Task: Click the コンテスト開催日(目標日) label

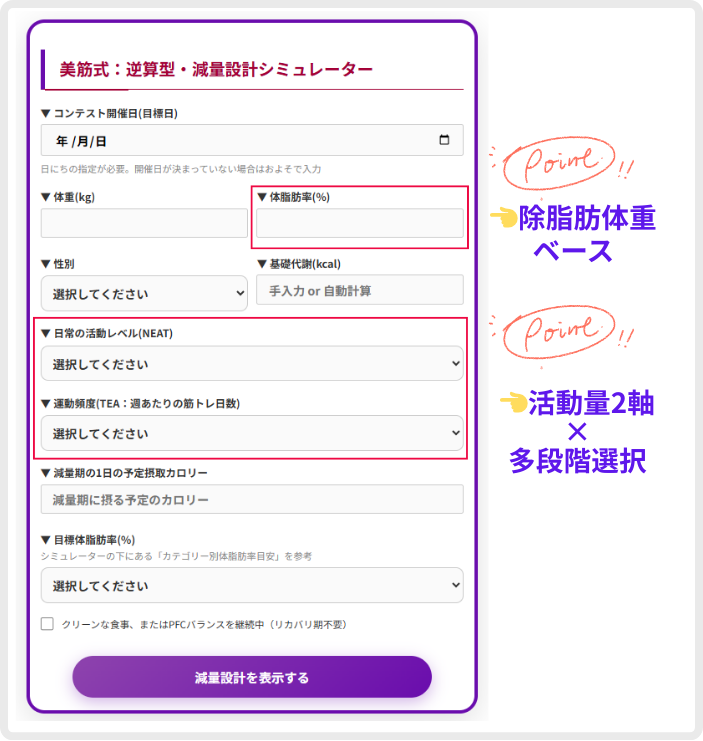Action: (x=110, y=113)
